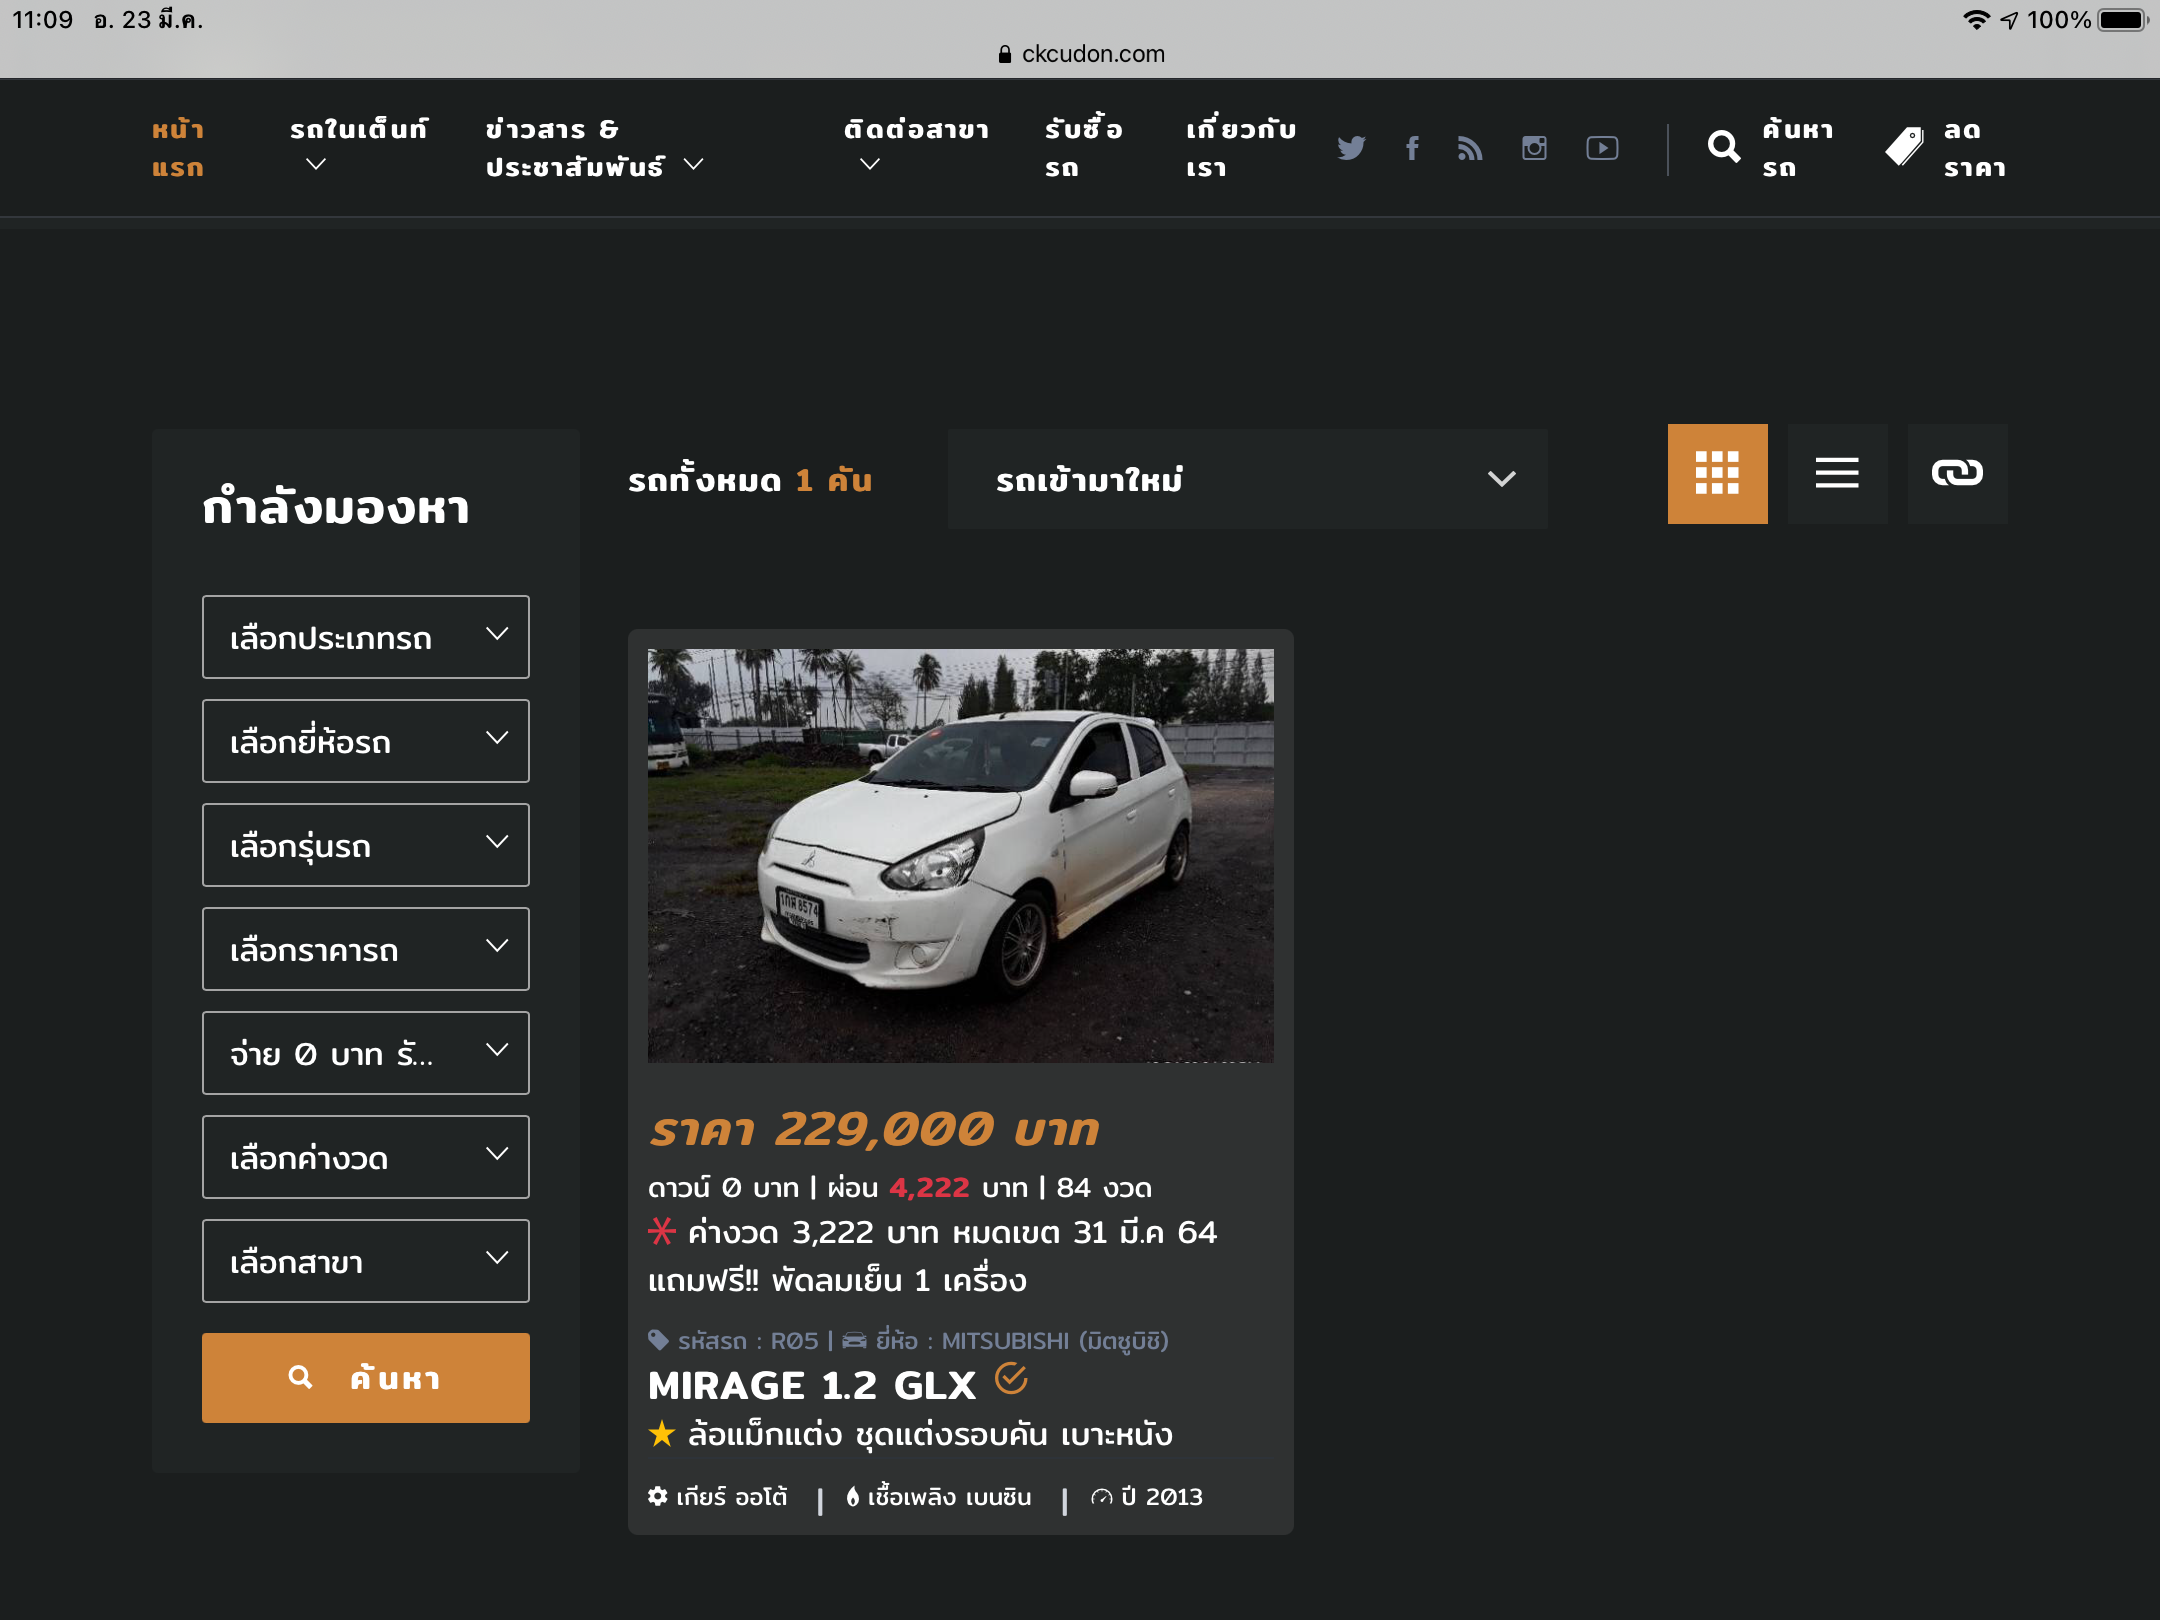
Task: Click the magnifier search car icon
Action: point(1723,147)
